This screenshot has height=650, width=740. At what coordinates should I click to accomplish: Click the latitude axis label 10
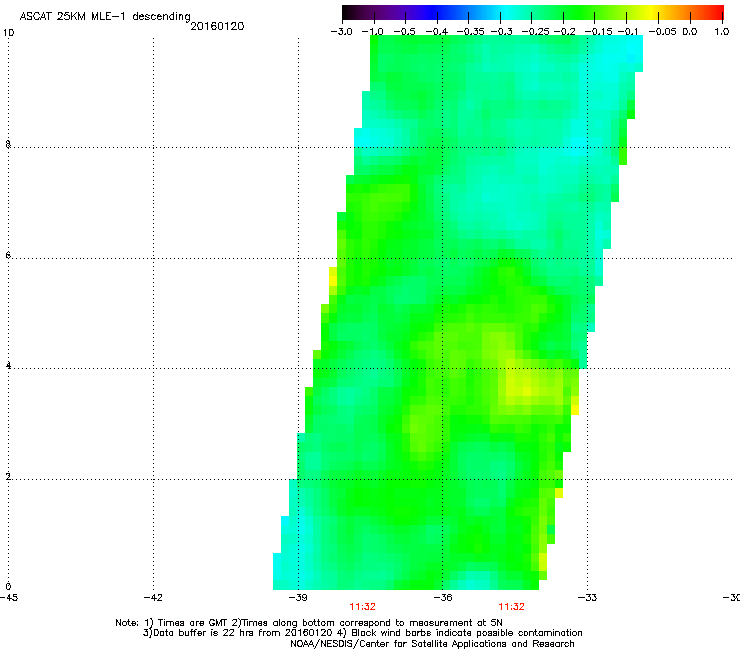[x=8, y=33]
